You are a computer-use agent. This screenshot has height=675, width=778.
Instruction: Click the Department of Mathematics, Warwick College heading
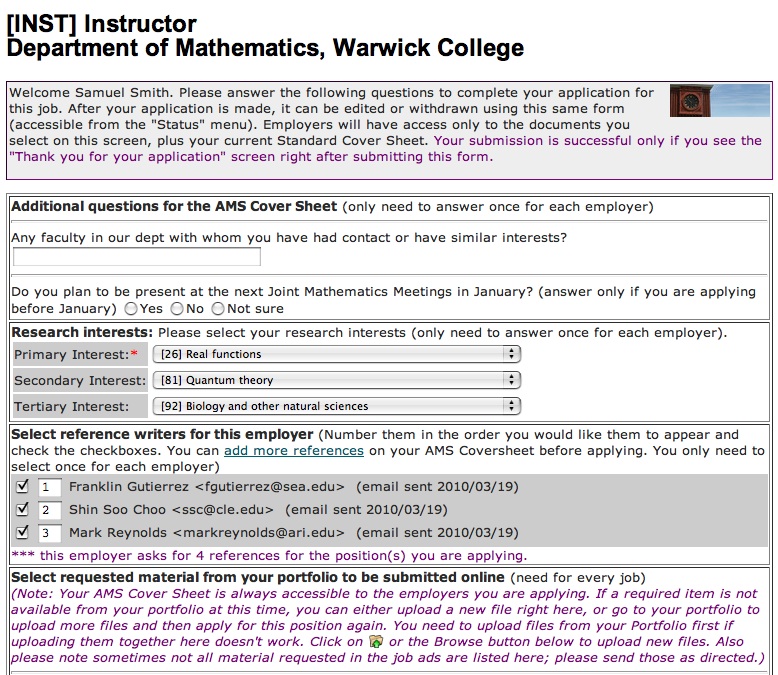coord(265,48)
